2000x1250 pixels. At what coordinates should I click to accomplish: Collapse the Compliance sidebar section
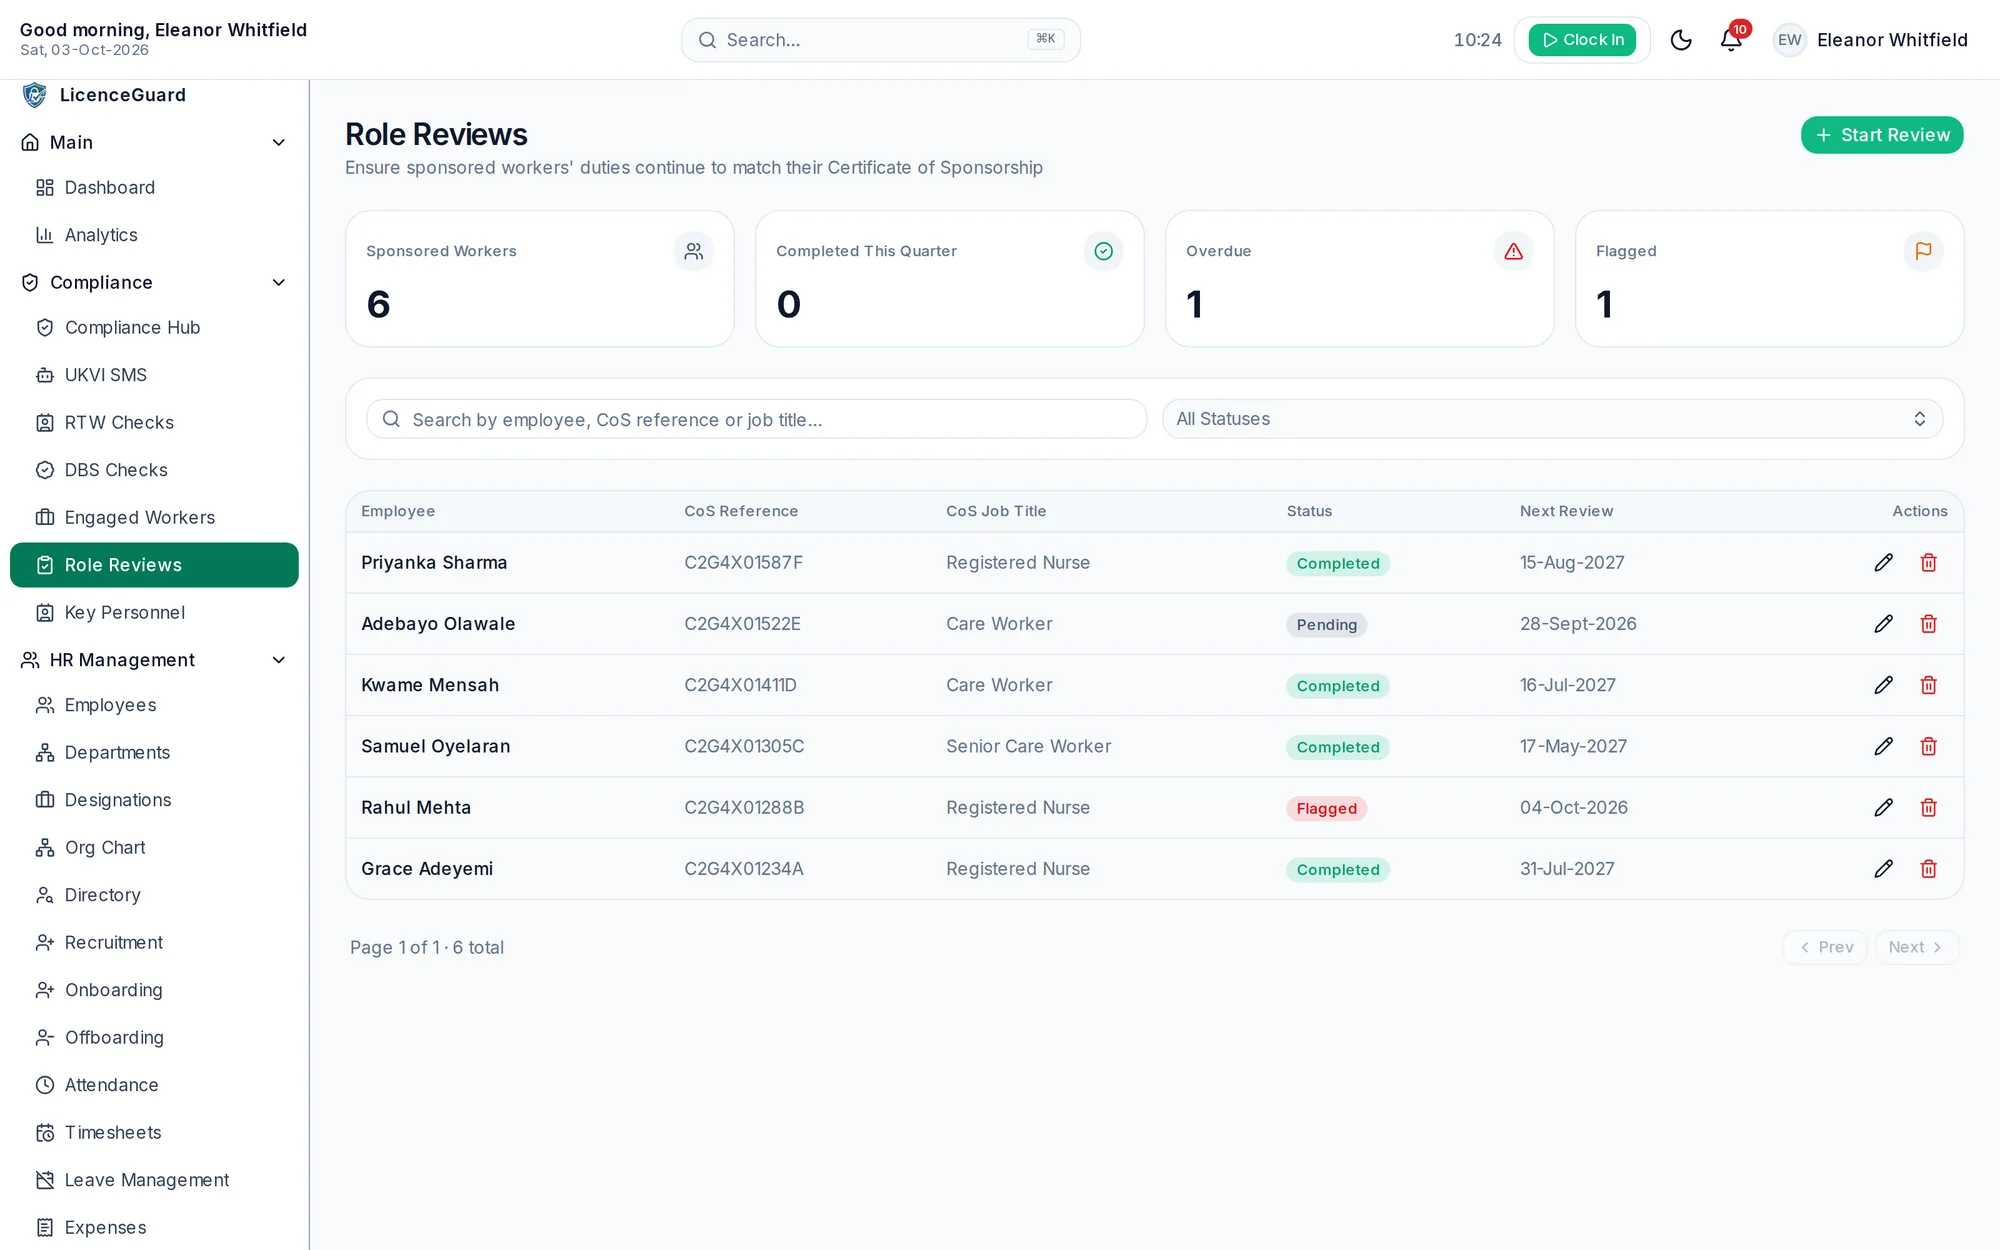pos(154,282)
